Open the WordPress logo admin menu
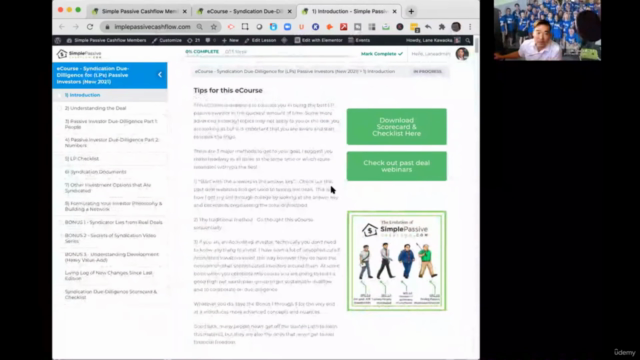This screenshot has height=360, width=640. [58, 40]
